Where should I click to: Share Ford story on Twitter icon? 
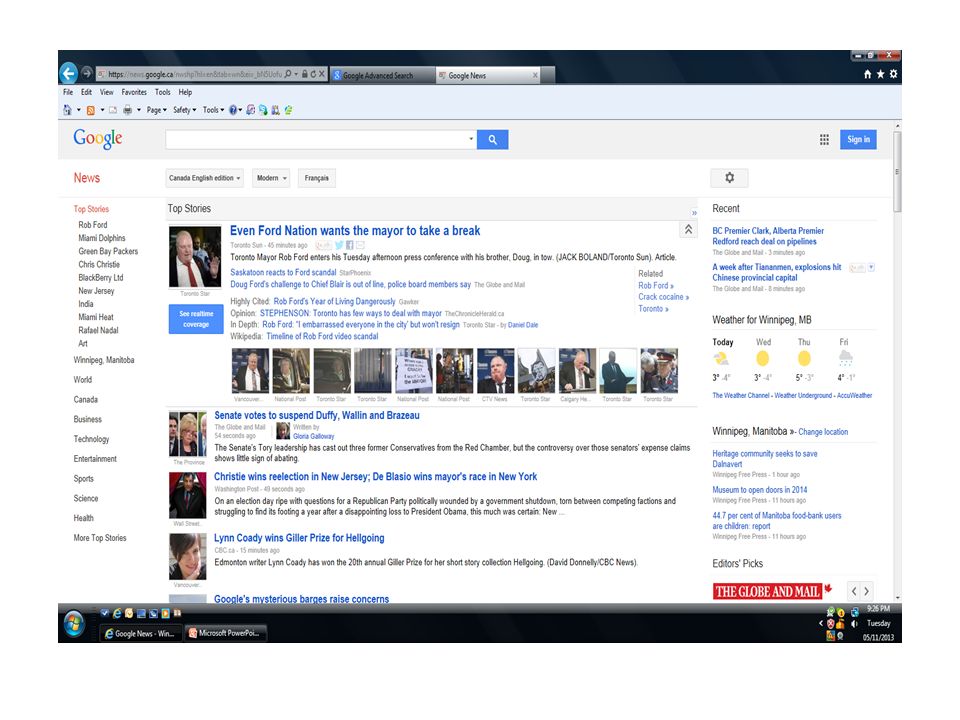pos(339,245)
